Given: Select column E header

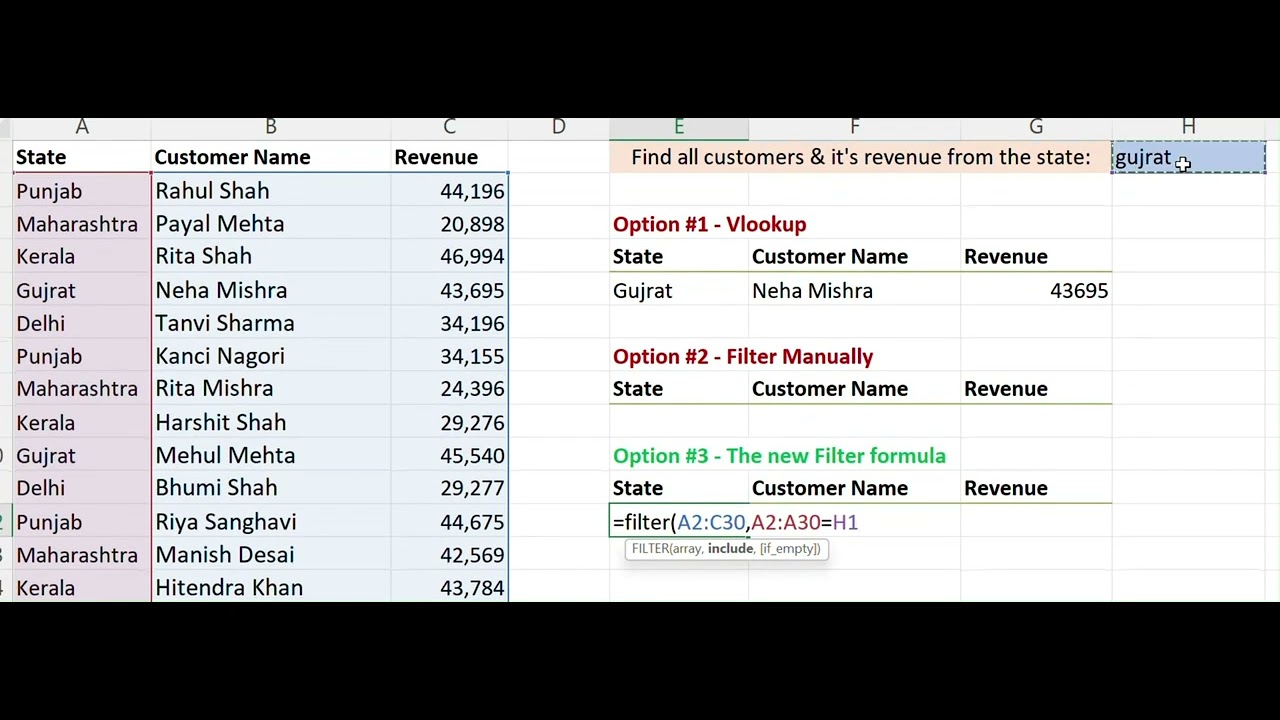Looking at the screenshot, I should point(679,128).
